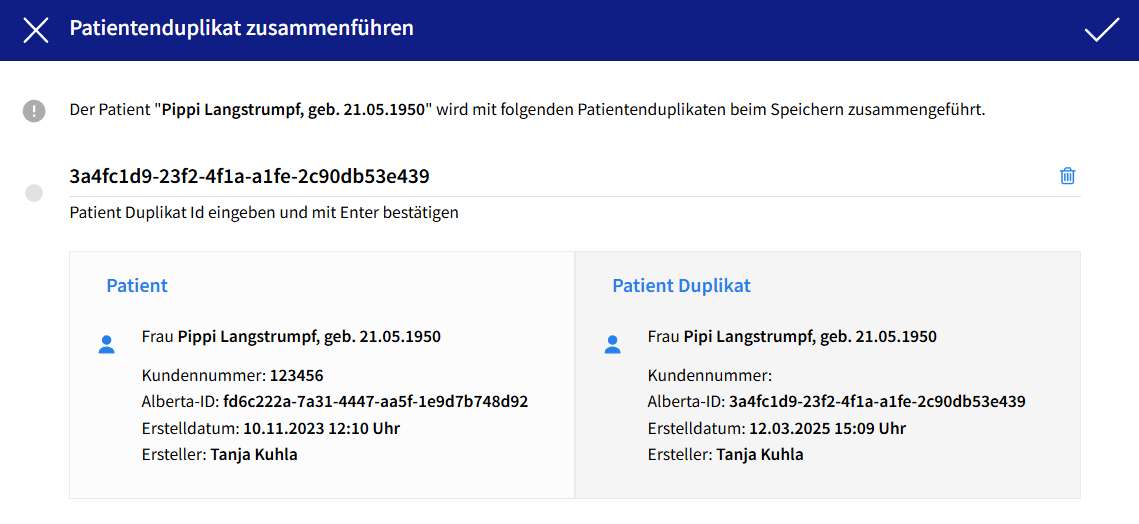
Task: Click the gray circle beside the ID field
Action: (x=34, y=193)
